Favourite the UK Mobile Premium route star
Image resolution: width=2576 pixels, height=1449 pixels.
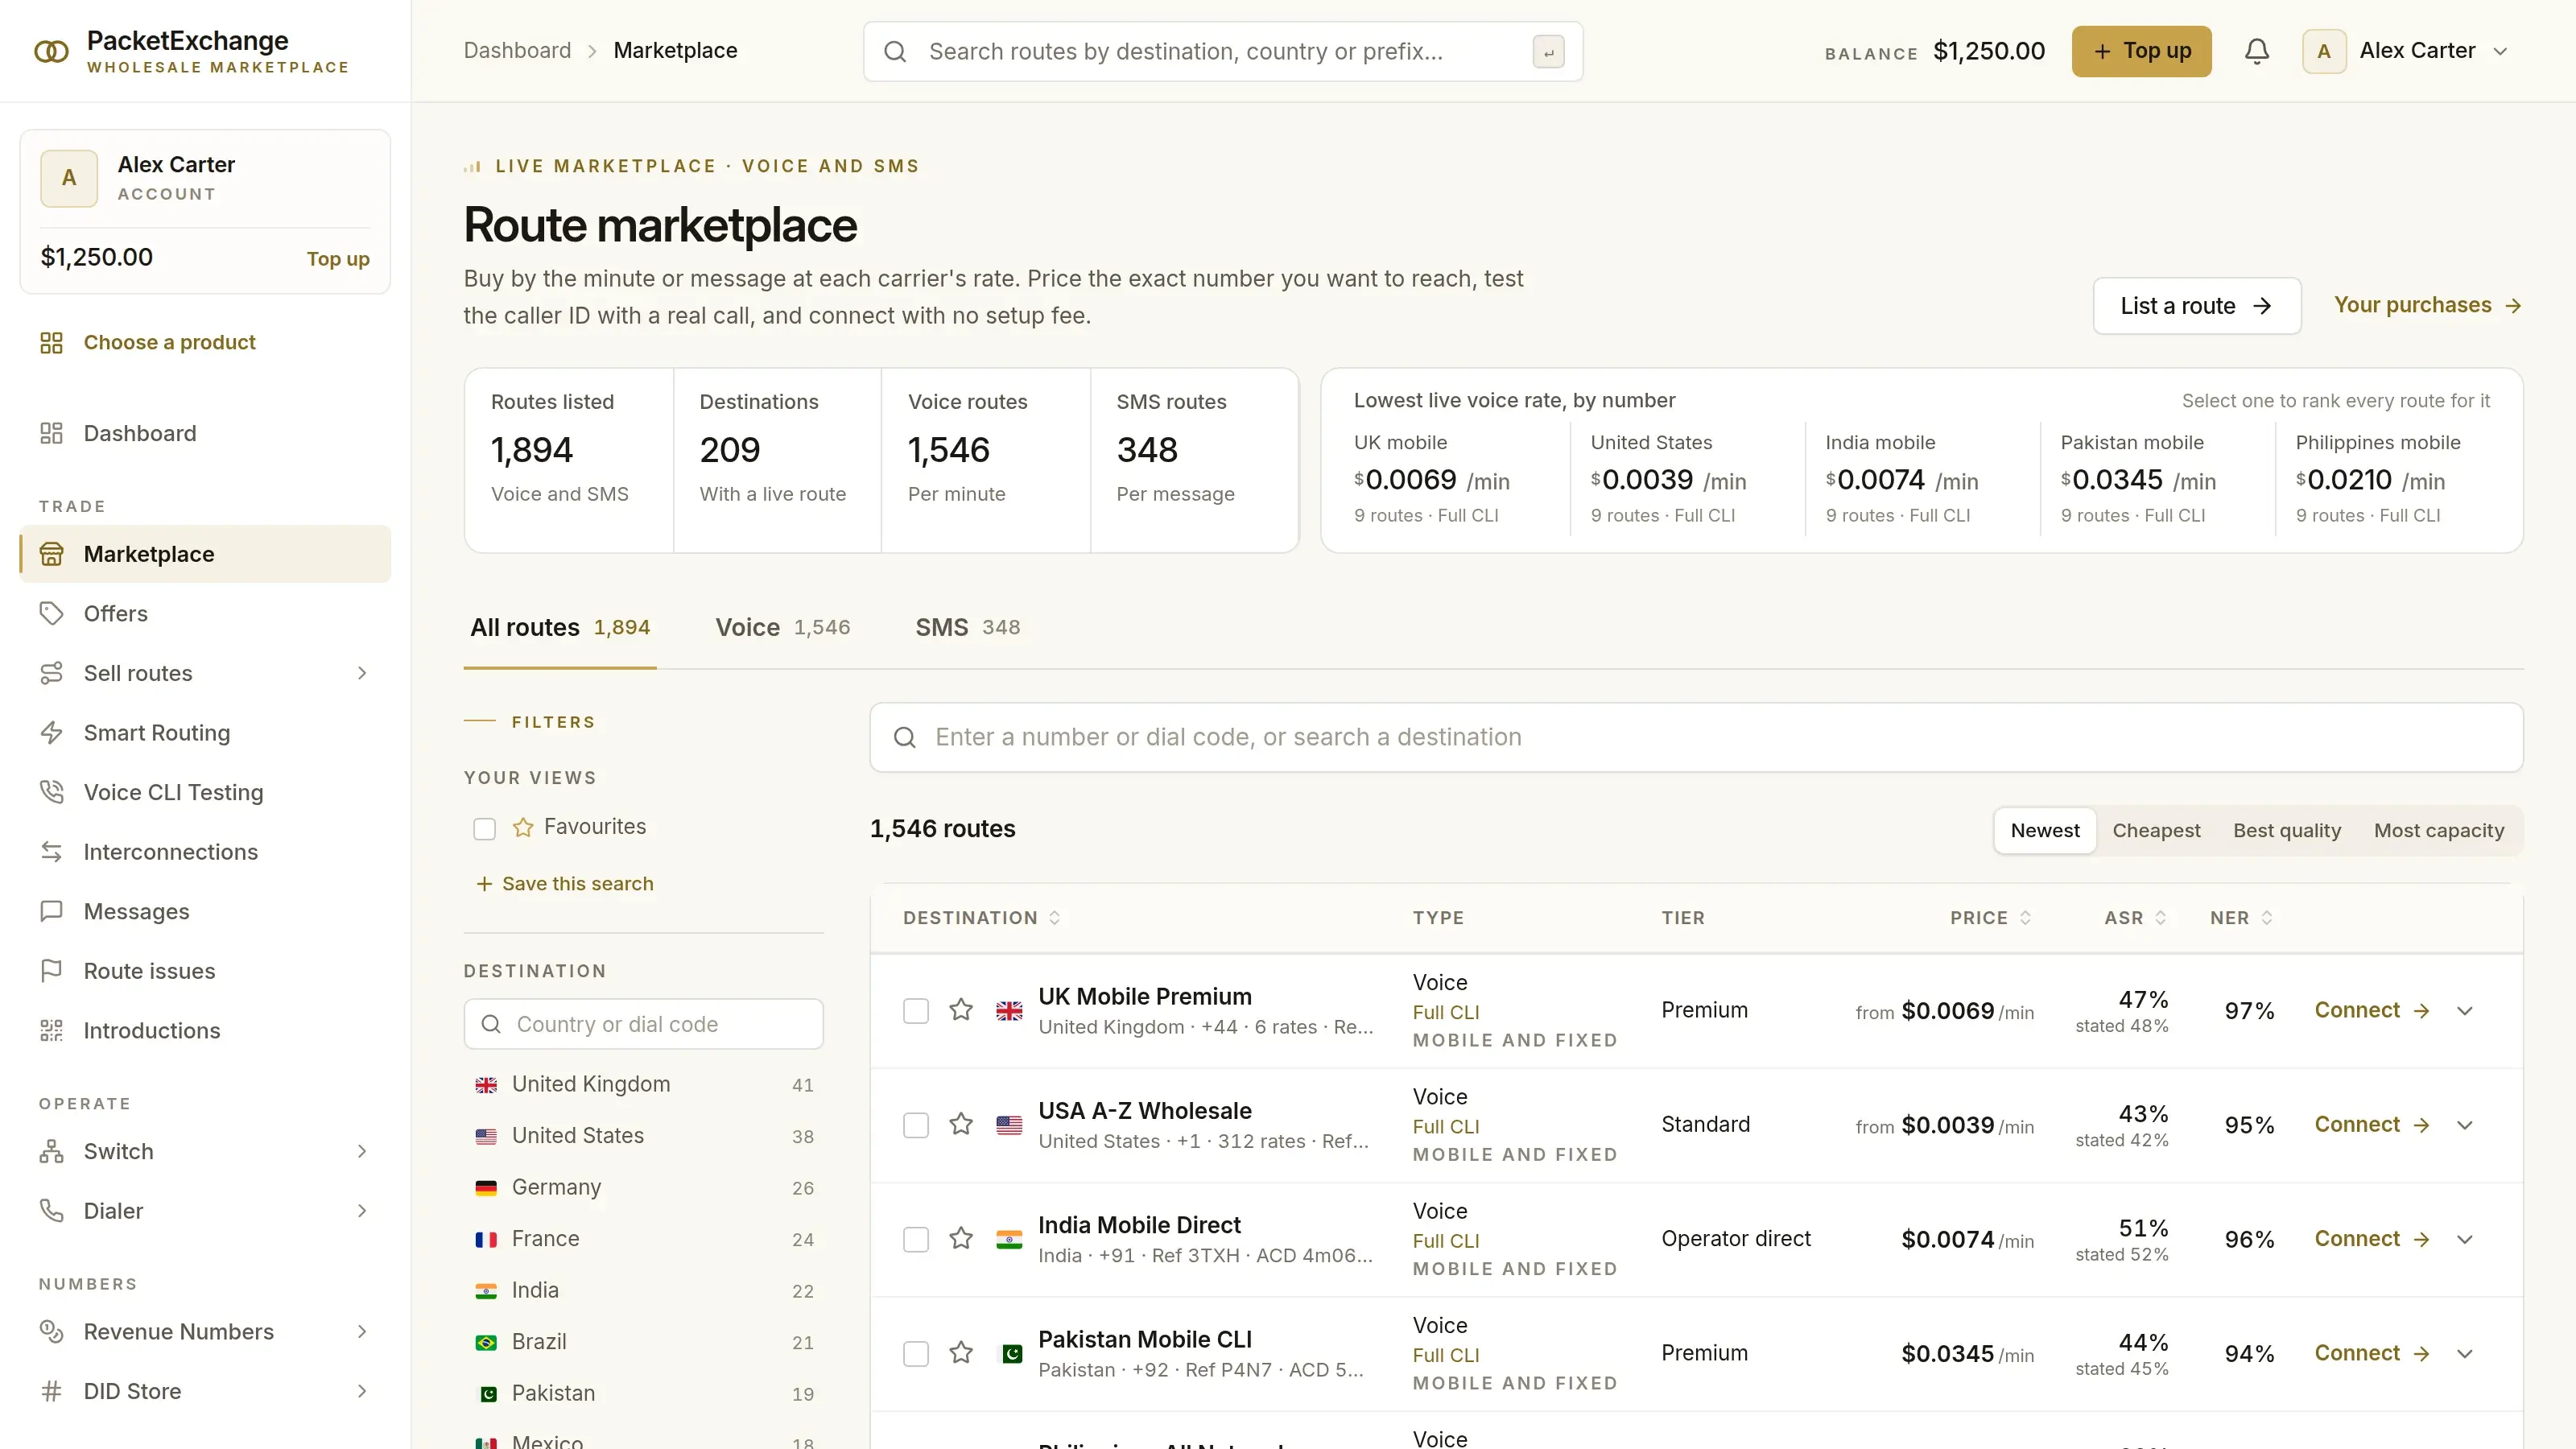961,1010
